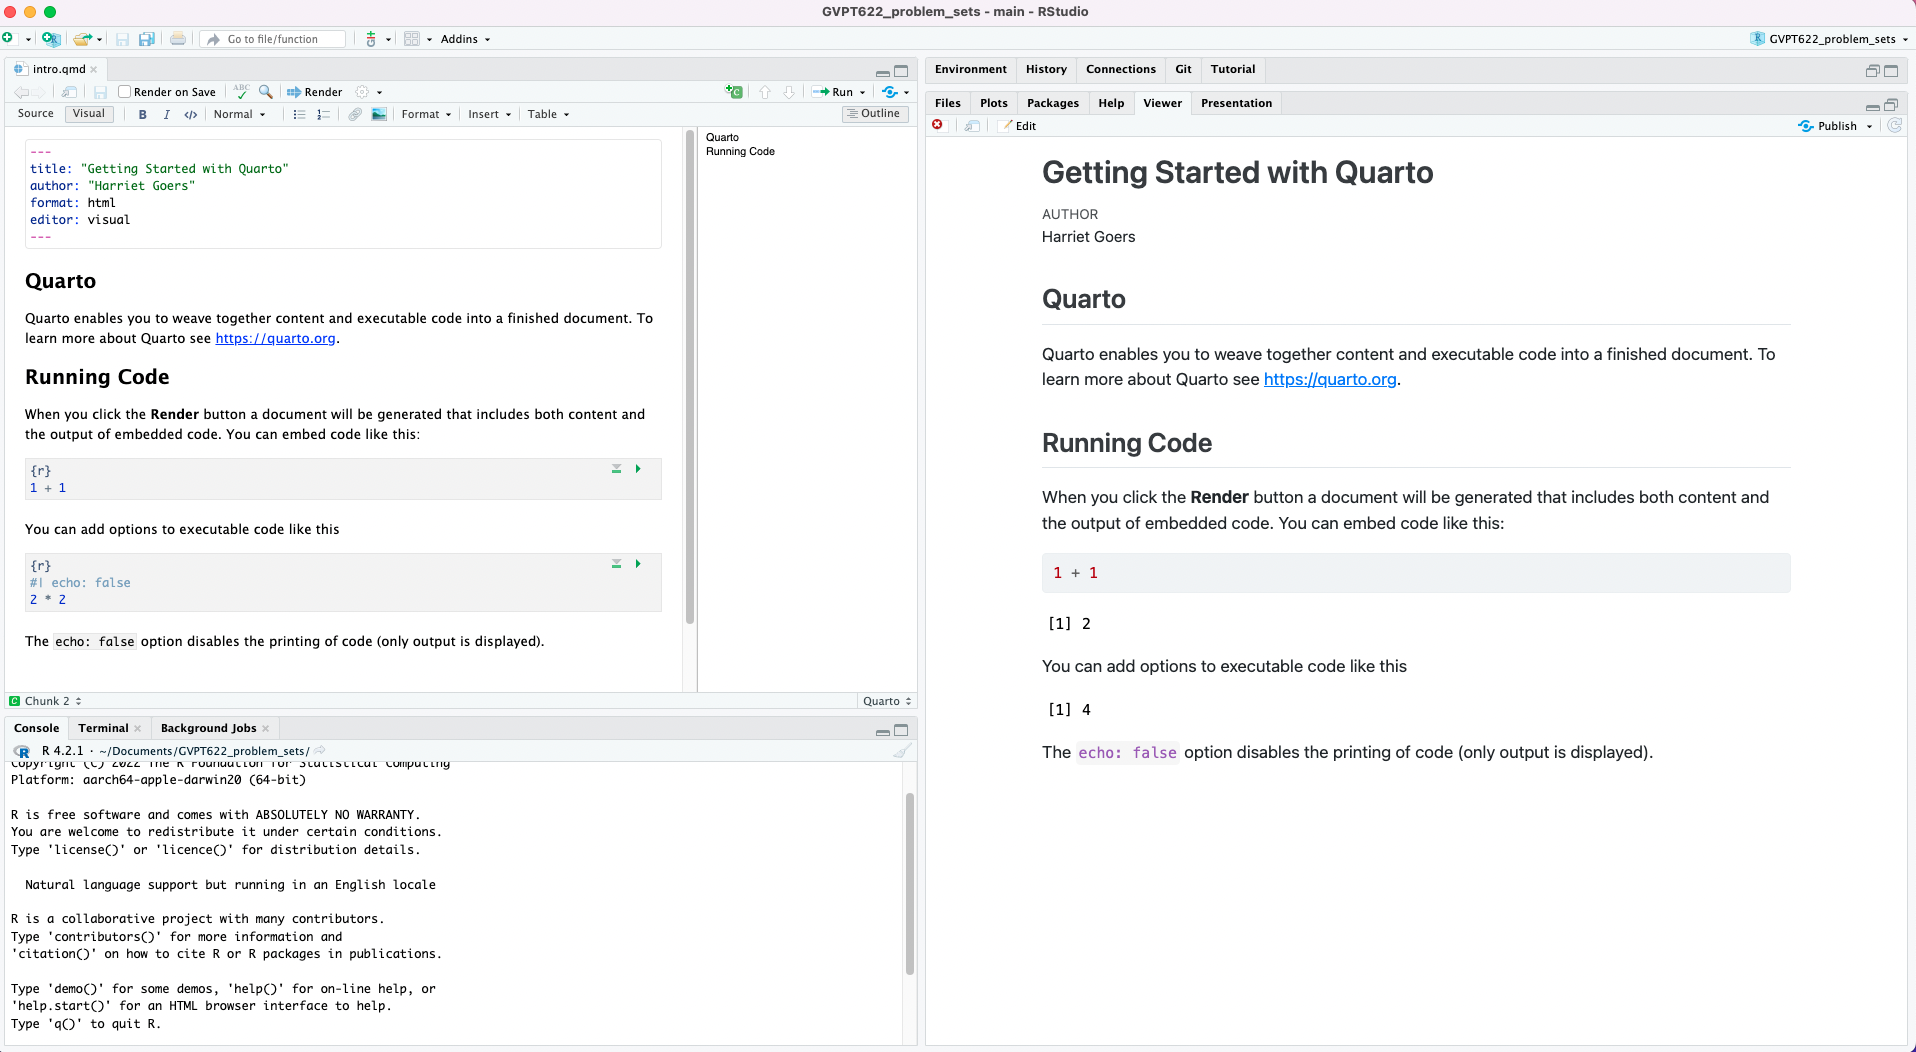1916x1052 pixels.
Task: Run the first code chunk (1 + 1)
Action: pyautogui.click(x=638, y=469)
